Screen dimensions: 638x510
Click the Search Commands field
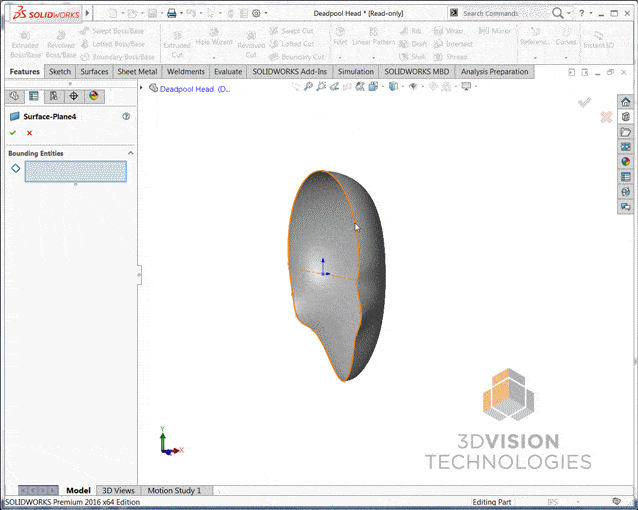coord(498,13)
